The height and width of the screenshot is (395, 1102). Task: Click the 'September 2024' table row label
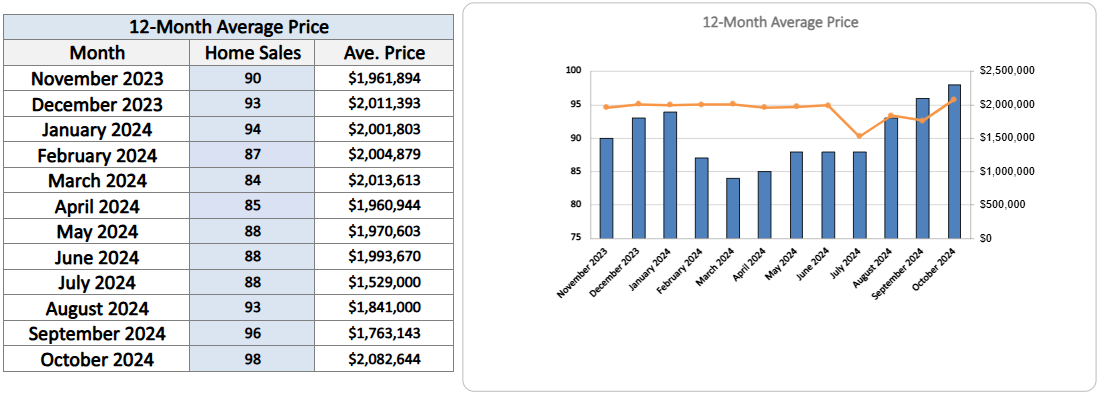coord(97,333)
